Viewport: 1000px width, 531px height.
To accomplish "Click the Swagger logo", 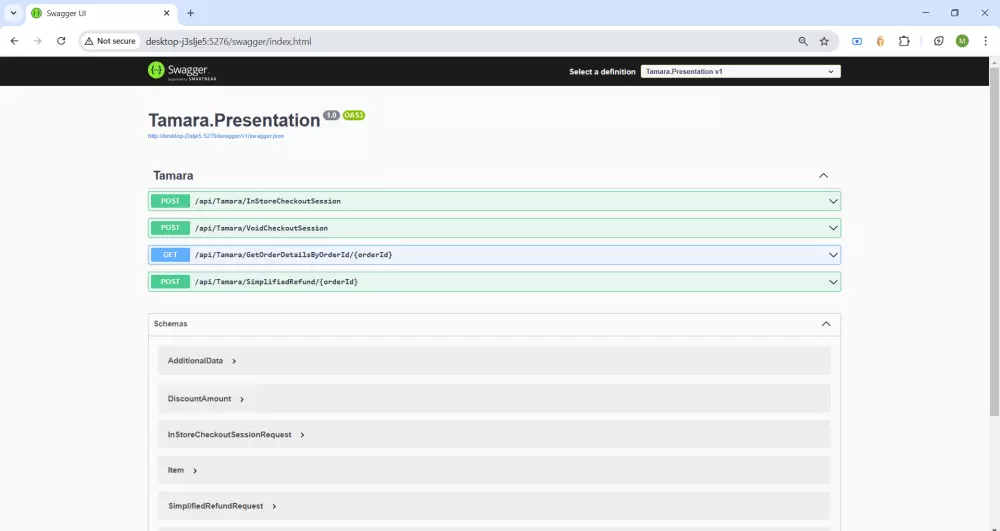I will point(182,71).
